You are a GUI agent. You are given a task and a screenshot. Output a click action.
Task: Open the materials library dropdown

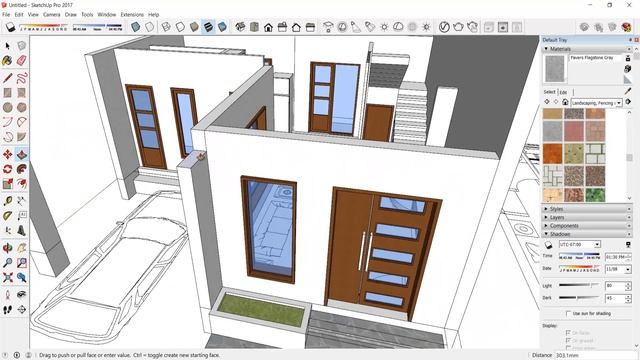pyautogui.click(x=619, y=103)
